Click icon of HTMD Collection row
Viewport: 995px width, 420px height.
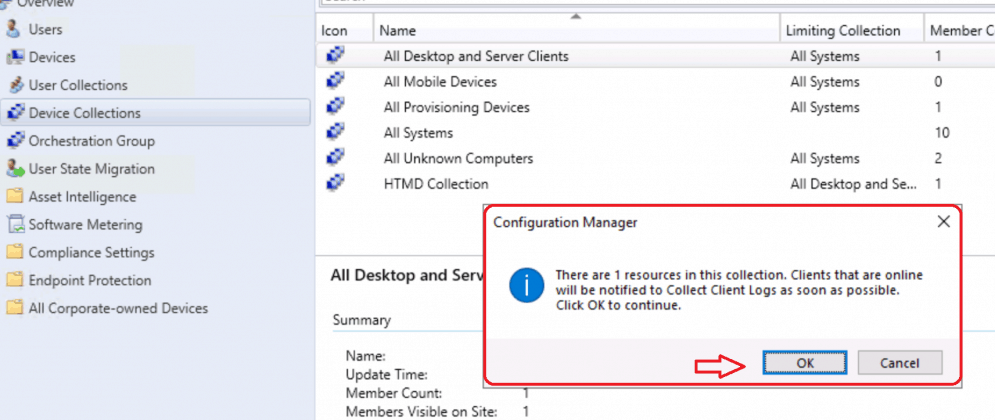coord(335,184)
